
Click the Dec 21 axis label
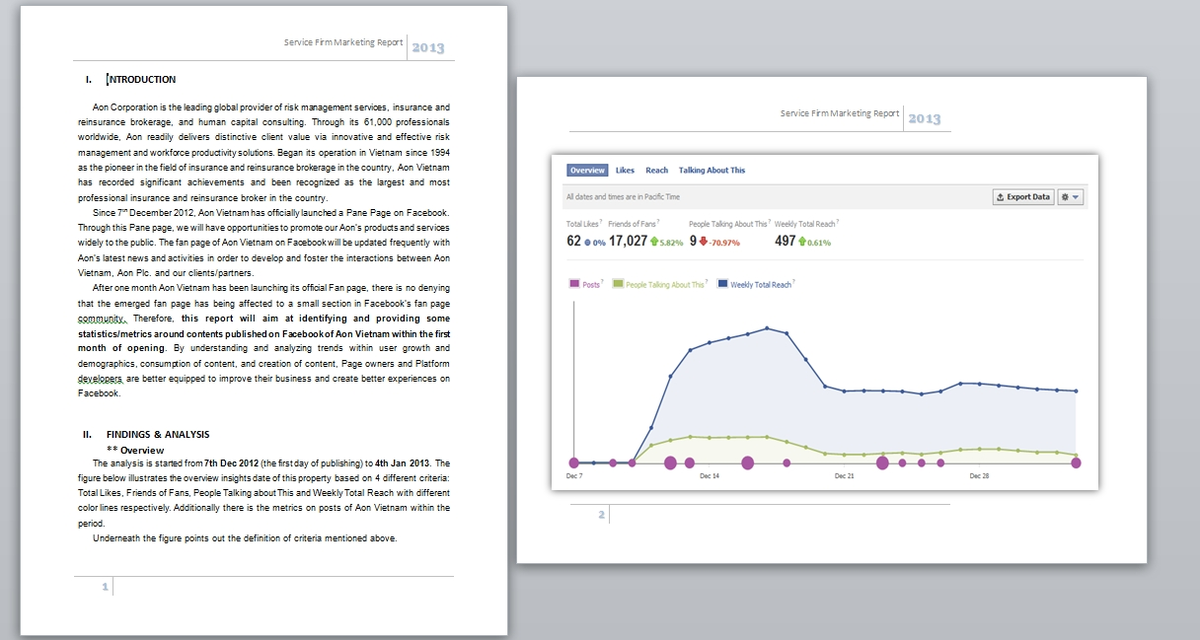[x=844, y=477]
